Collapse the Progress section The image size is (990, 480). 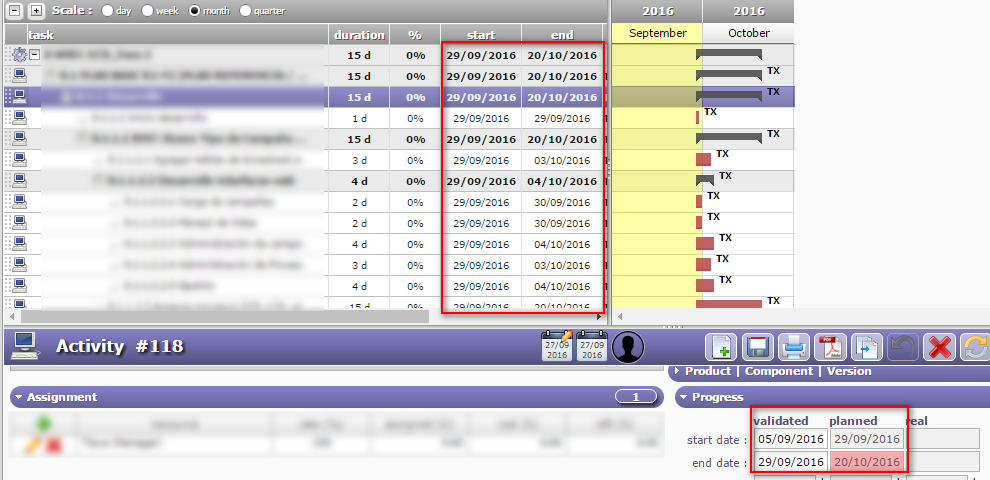[x=683, y=397]
